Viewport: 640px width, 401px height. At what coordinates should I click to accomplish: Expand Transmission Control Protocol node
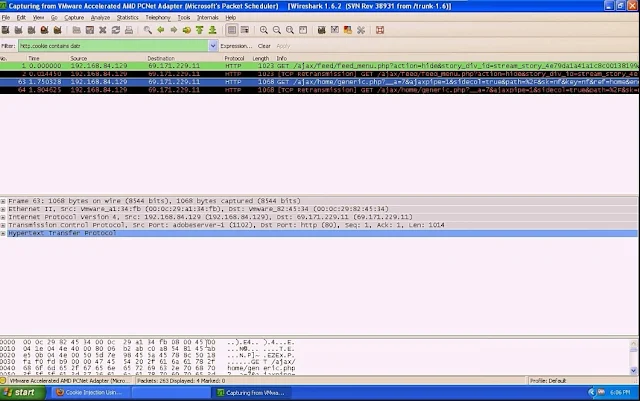[x=3, y=225]
